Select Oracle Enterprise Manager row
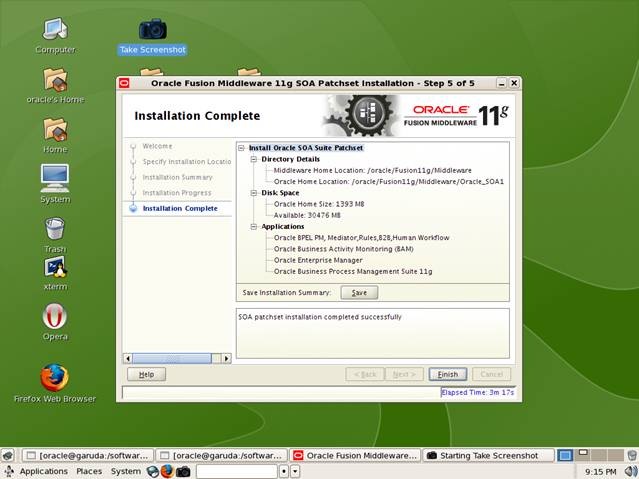Screen dimensions: 639x479 click(x=318, y=260)
